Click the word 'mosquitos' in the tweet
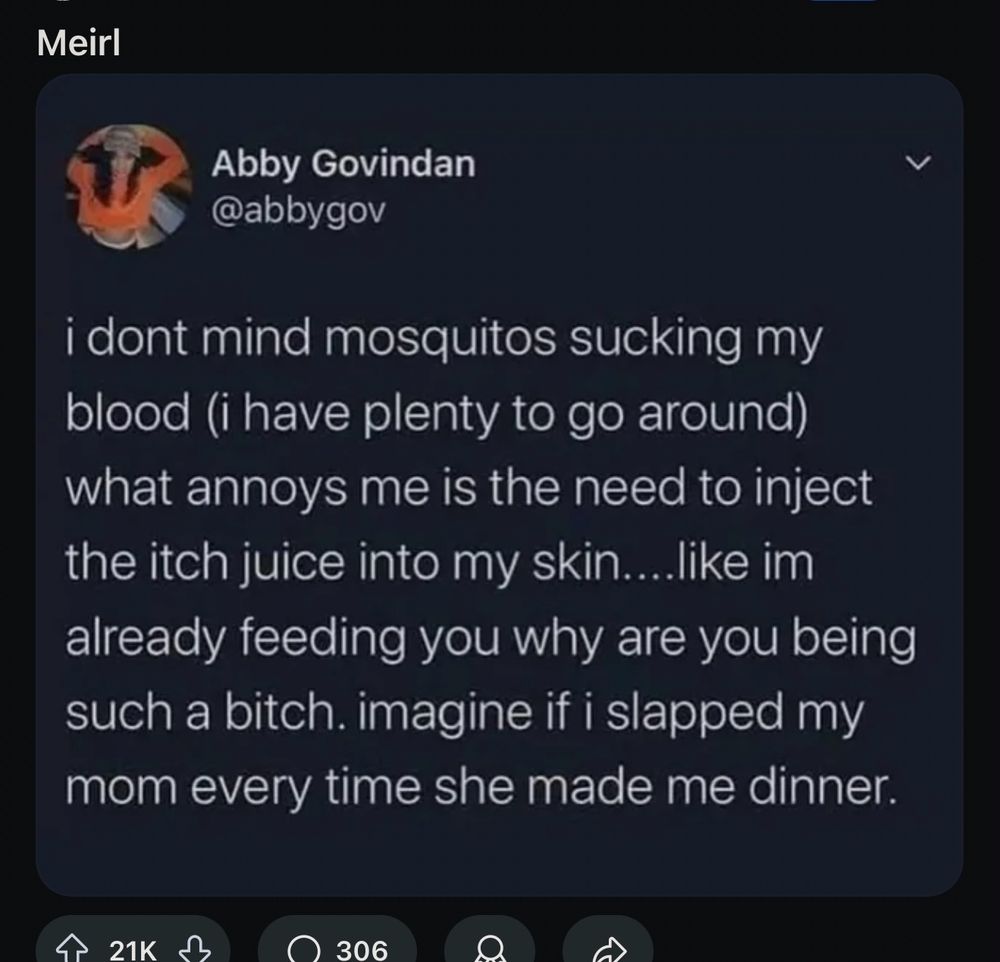The image size is (1000, 962). (x=441, y=338)
